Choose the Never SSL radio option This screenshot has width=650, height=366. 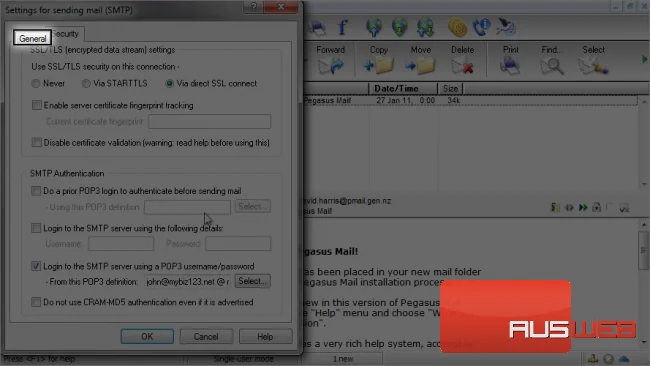pos(36,84)
